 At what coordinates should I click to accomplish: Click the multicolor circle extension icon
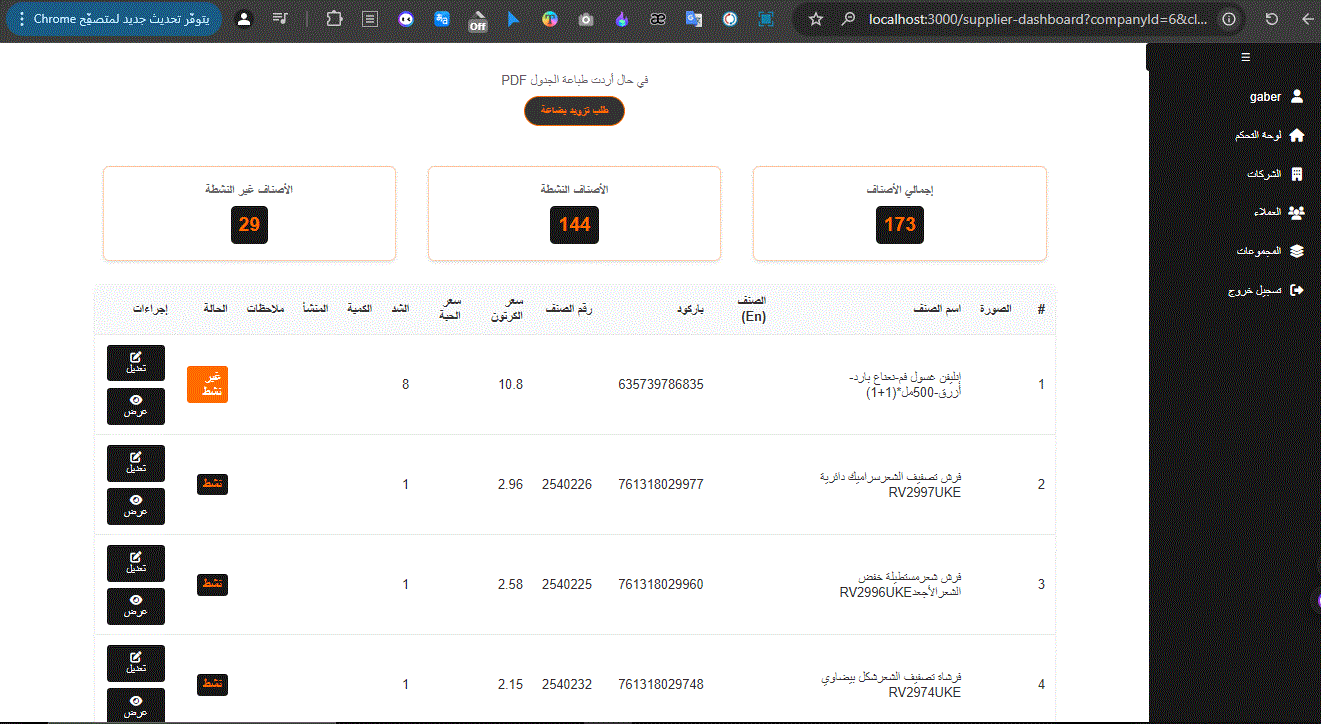tap(549, 19)
